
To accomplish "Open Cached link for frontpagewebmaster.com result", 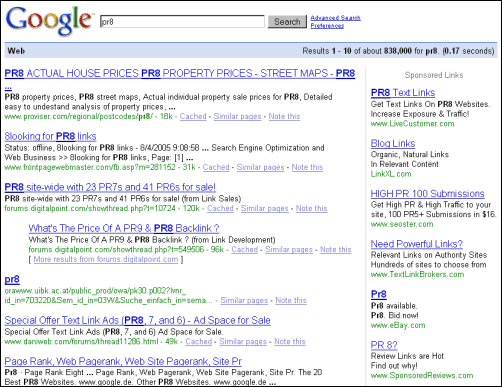I will (216, 167).
